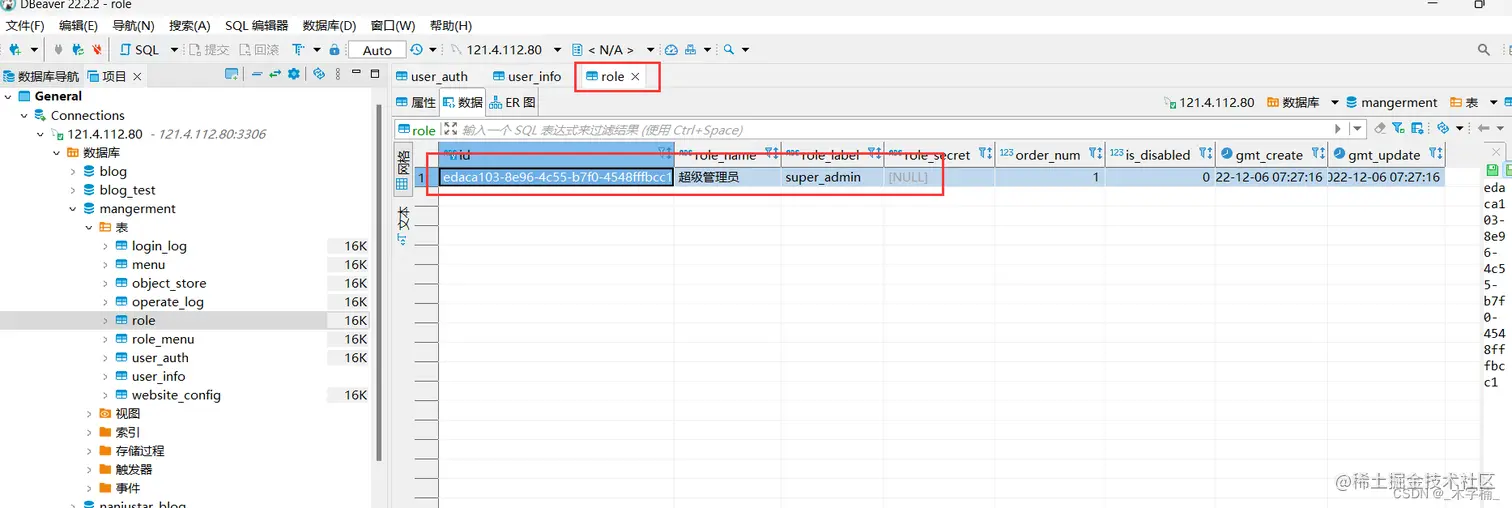This screenshot has height=508, width=1512.
Task: Switch to the user_auth editor tab
Action: (431, 76)
